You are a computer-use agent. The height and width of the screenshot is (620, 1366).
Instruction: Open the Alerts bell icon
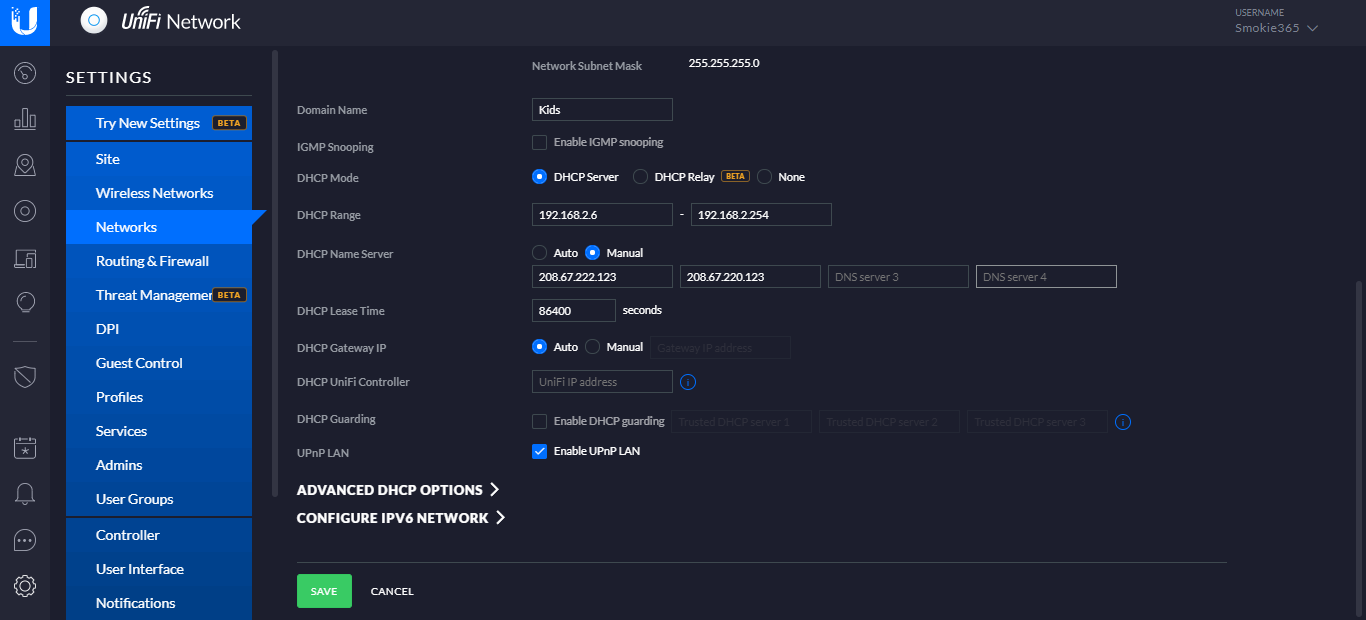click(x=26, y=493)
